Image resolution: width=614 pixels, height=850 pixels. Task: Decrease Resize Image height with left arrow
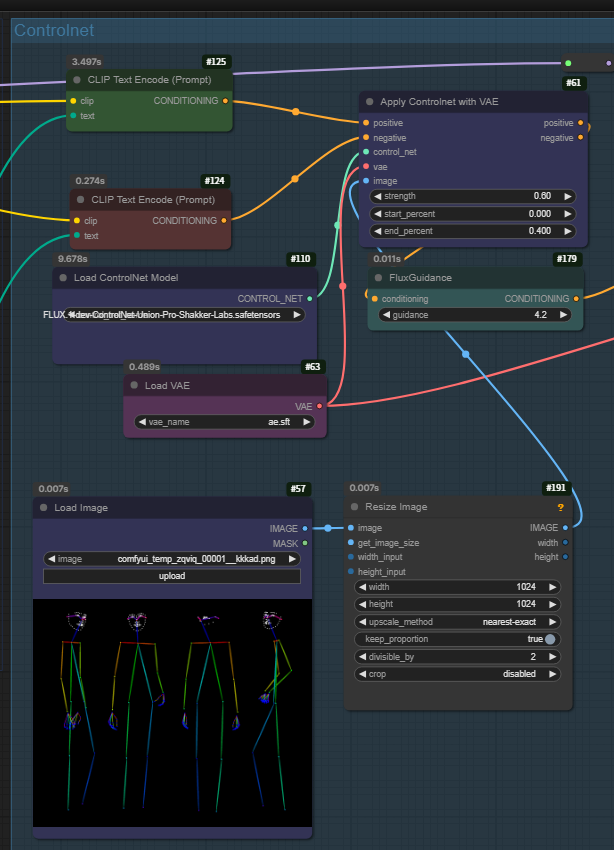pos(363,604)
